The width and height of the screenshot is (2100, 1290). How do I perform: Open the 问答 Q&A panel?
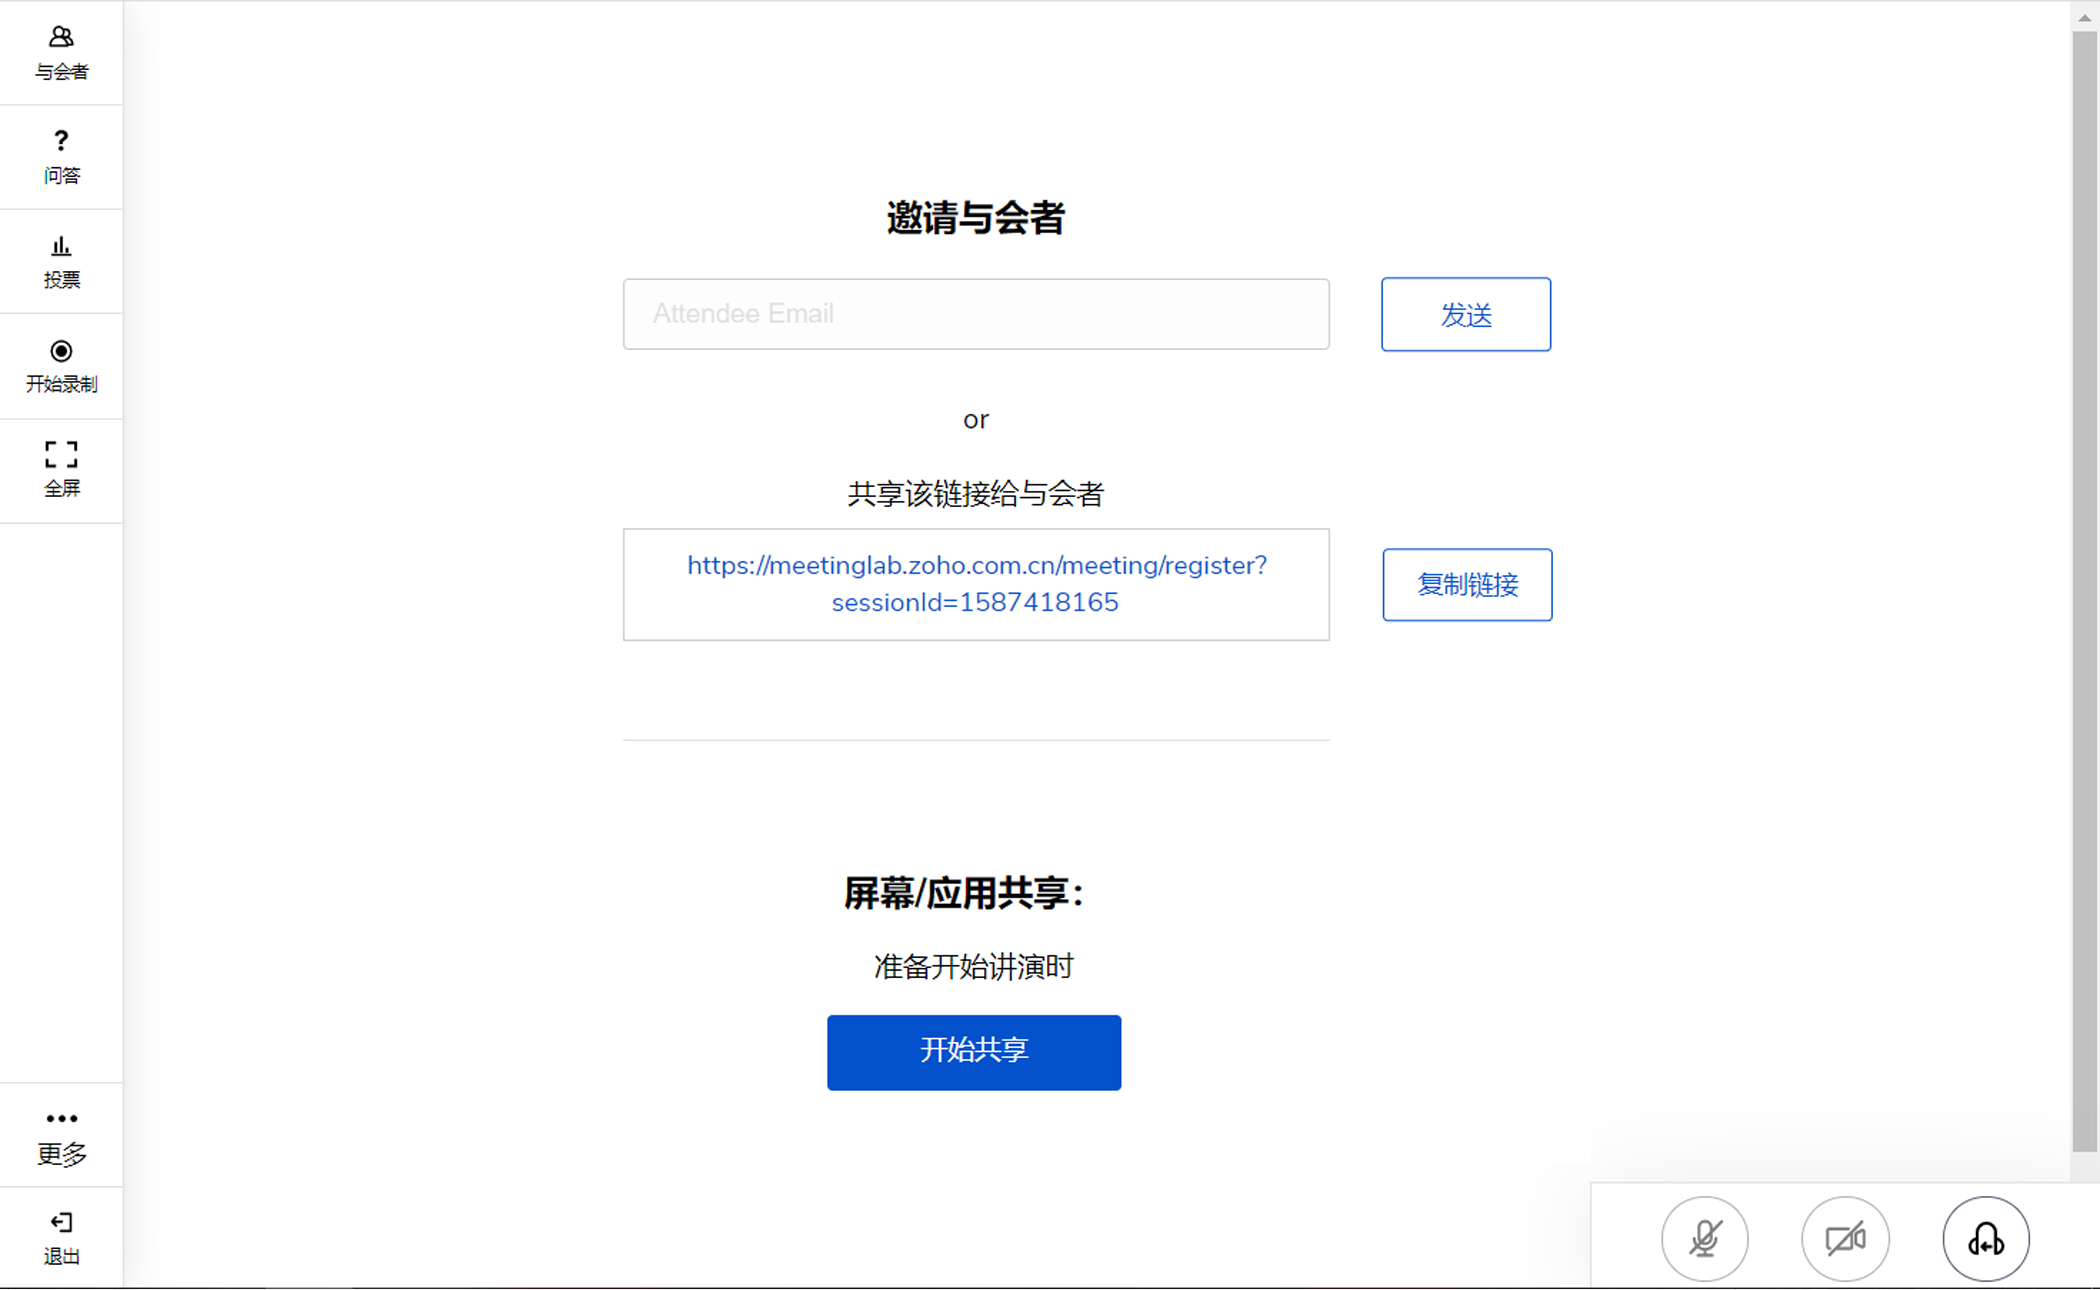[x=61, y=157]
